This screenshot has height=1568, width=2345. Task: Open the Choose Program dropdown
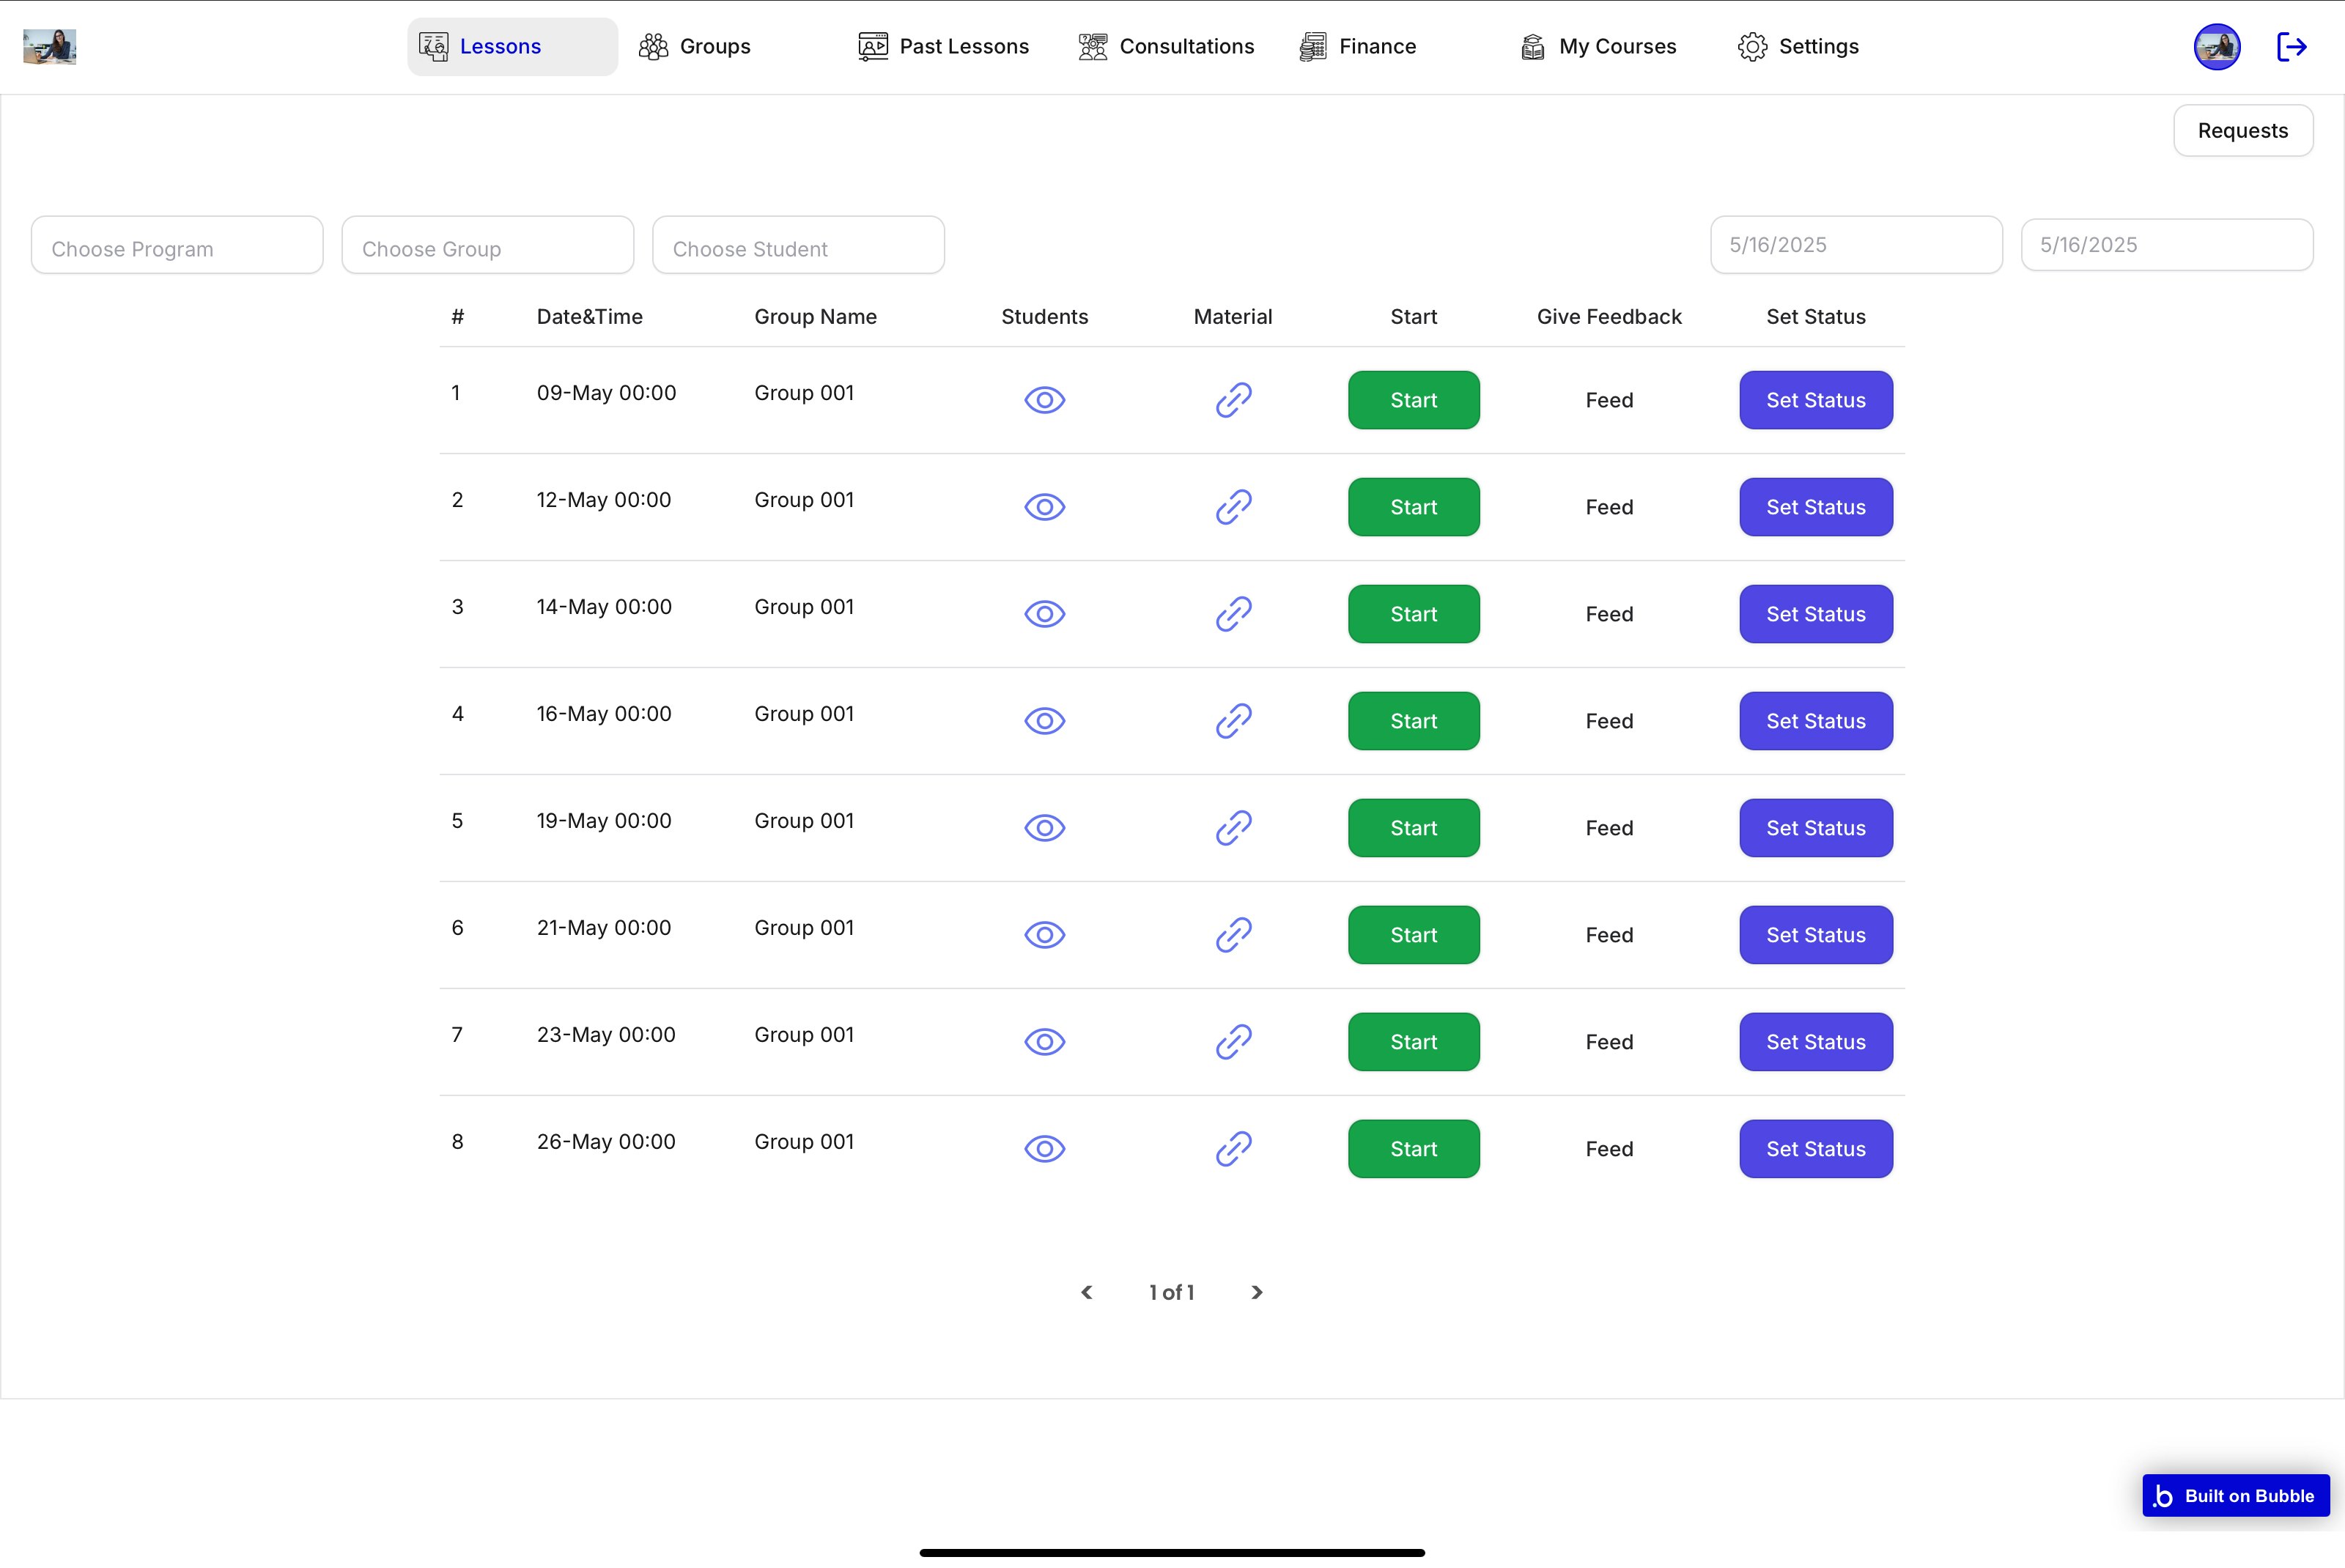[x=177, y=247]
